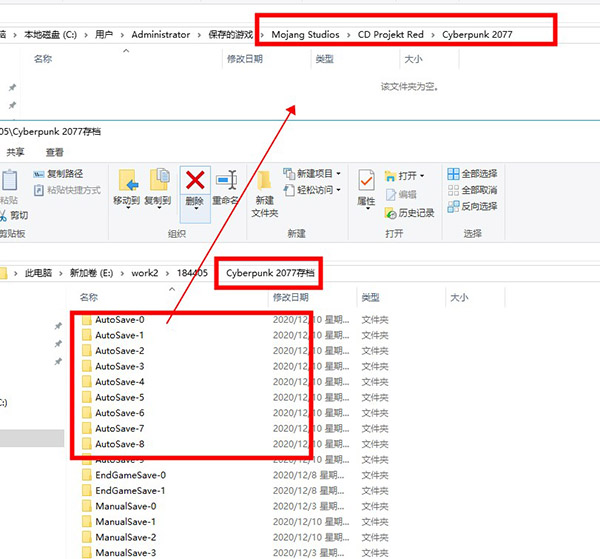Click the 用户 breadcrumb segment
The image size is (600, 559).
click(104, 35)
